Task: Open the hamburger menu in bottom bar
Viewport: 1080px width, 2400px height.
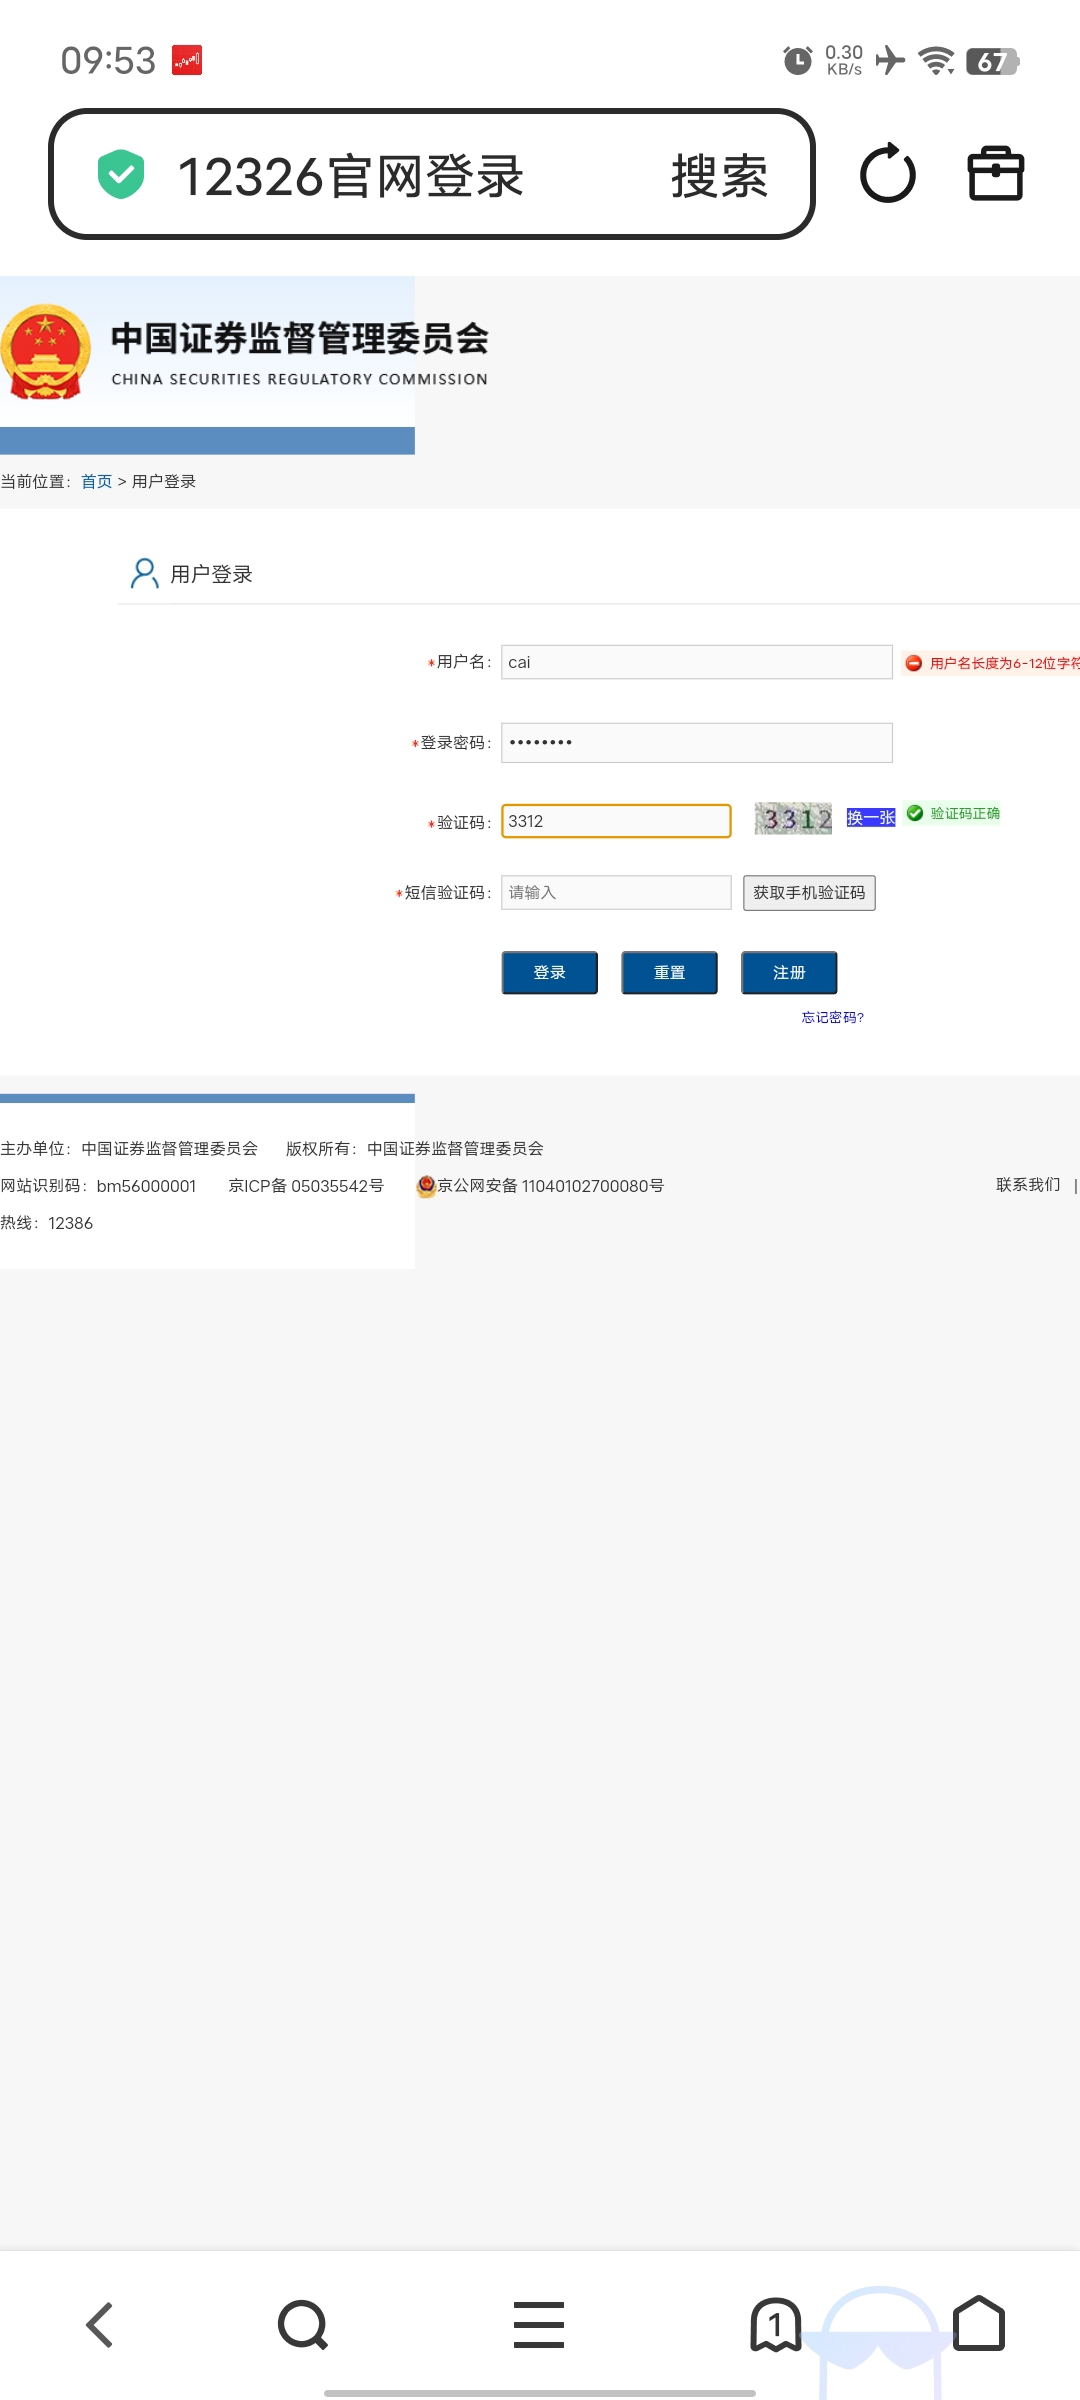Action: (539, 2325)
